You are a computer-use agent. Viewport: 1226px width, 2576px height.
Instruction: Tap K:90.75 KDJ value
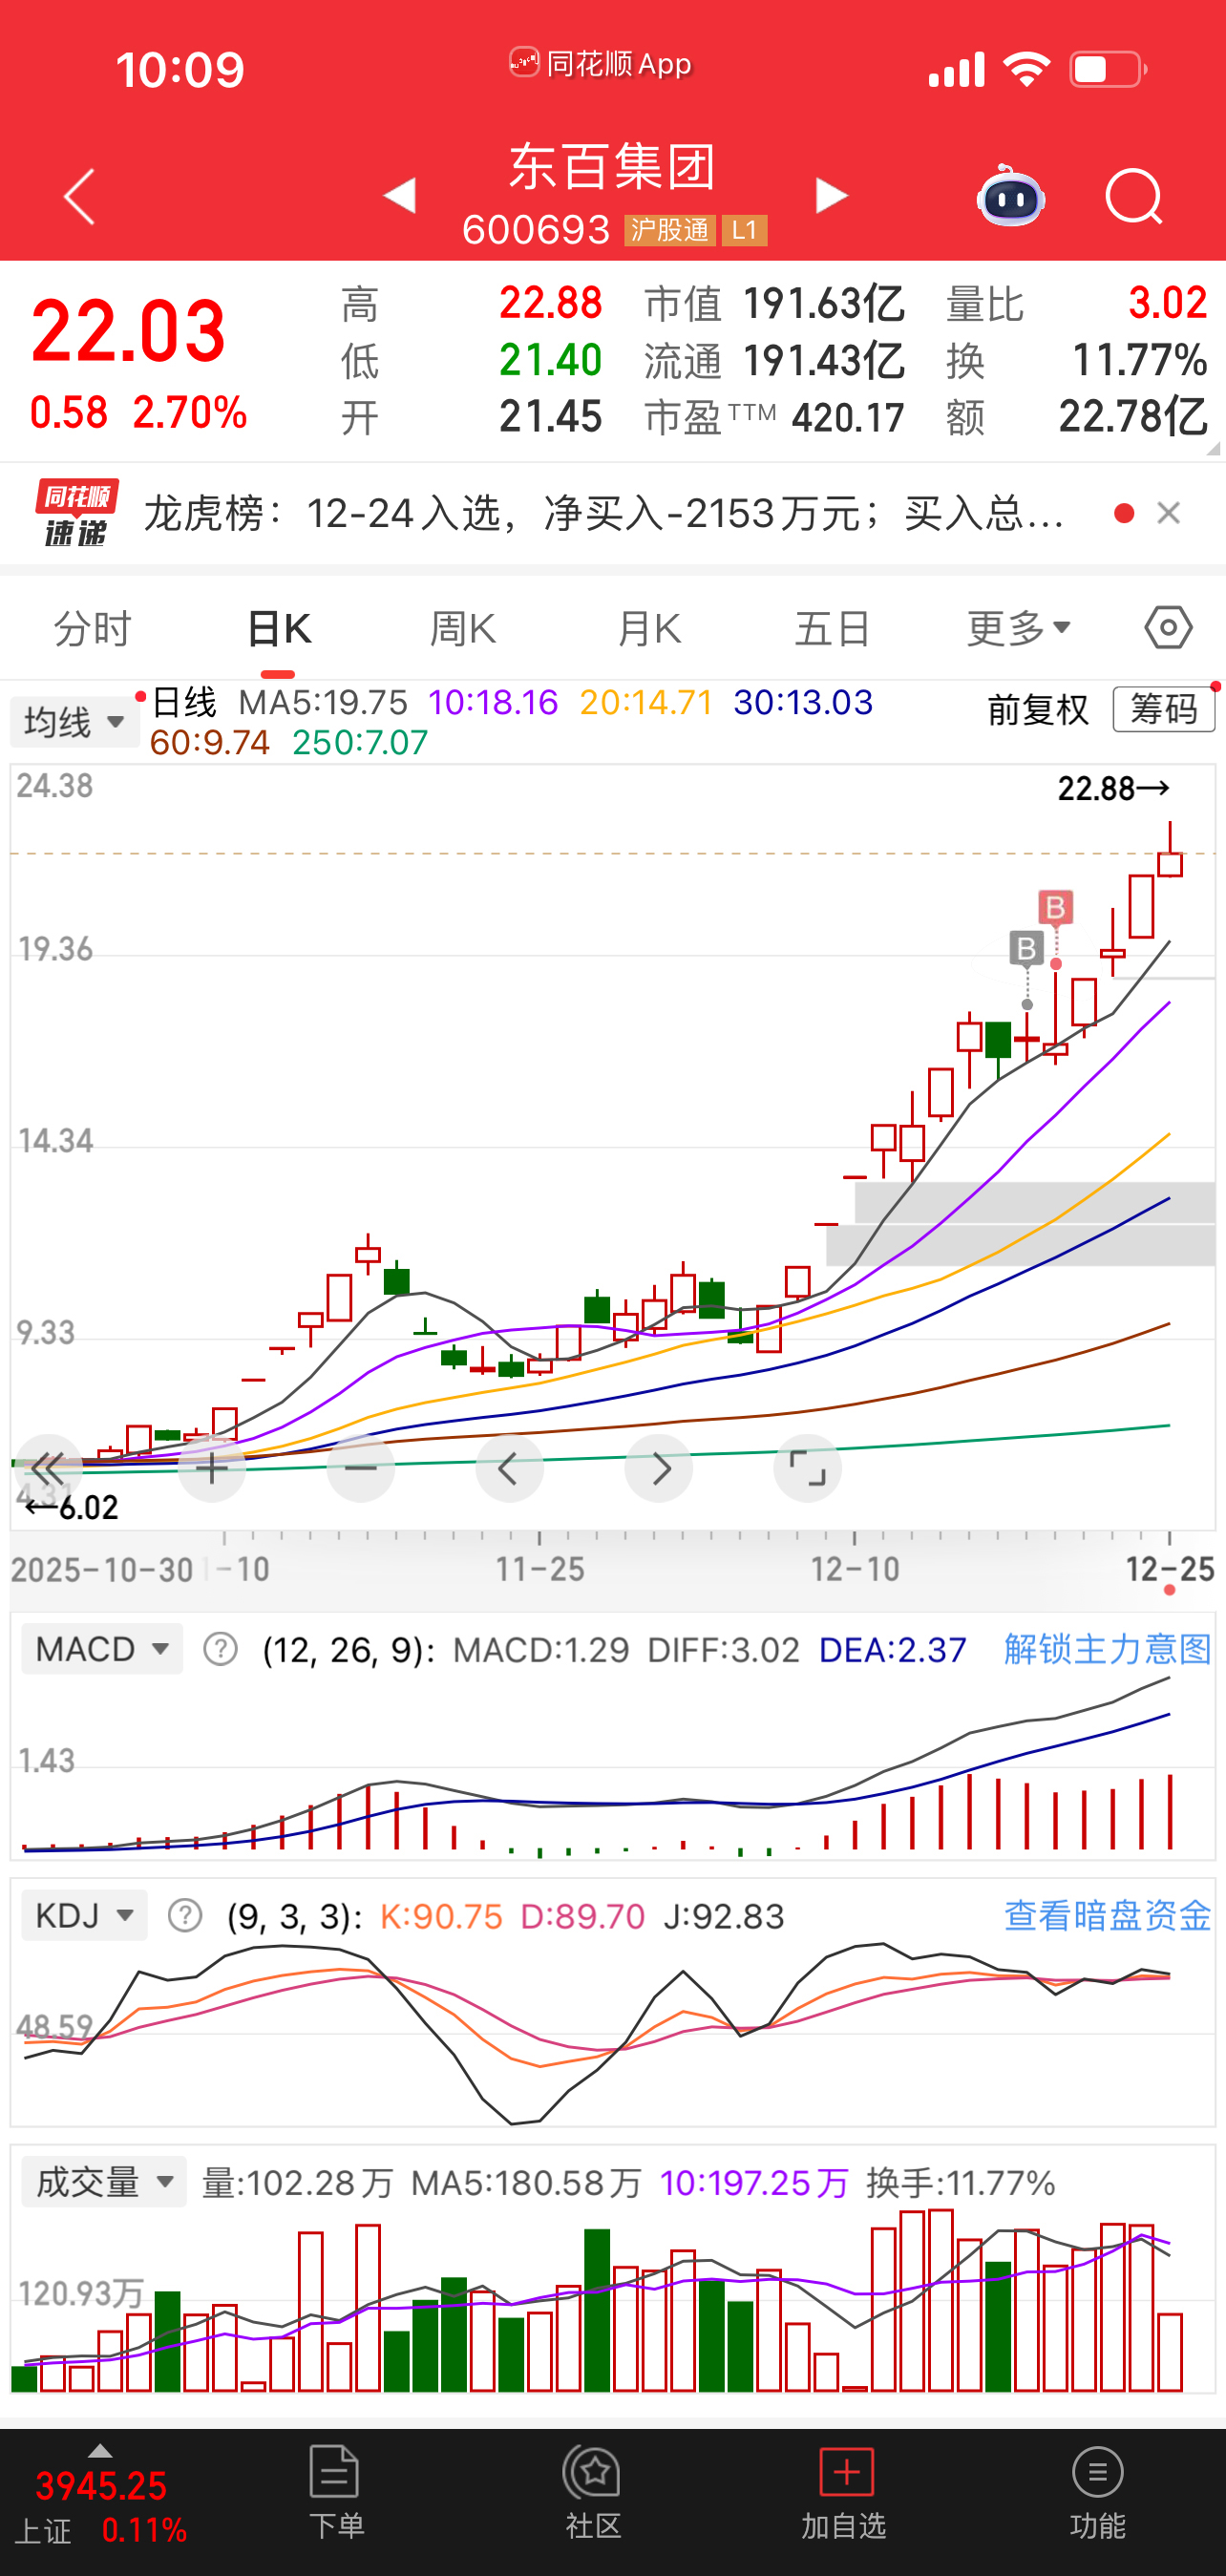[441, 1917]
